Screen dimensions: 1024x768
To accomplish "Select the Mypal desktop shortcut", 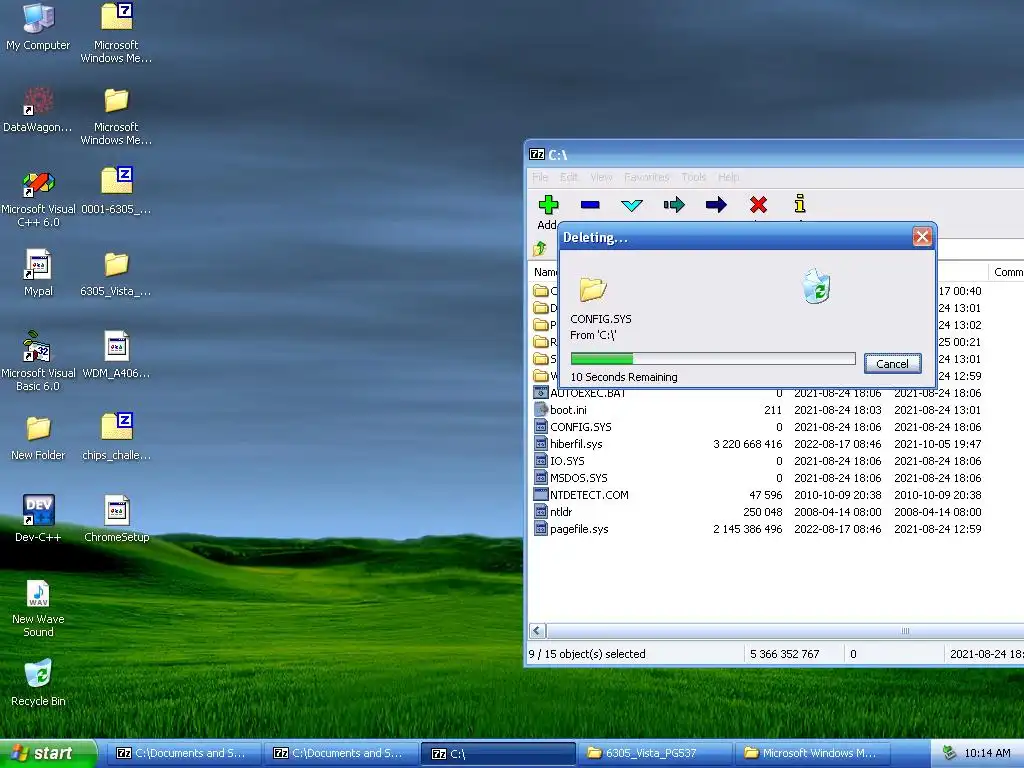I will (38, 274).
